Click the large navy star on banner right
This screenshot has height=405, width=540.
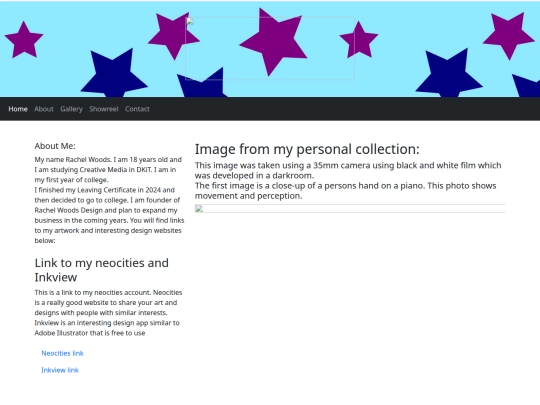tap(448, 74)
